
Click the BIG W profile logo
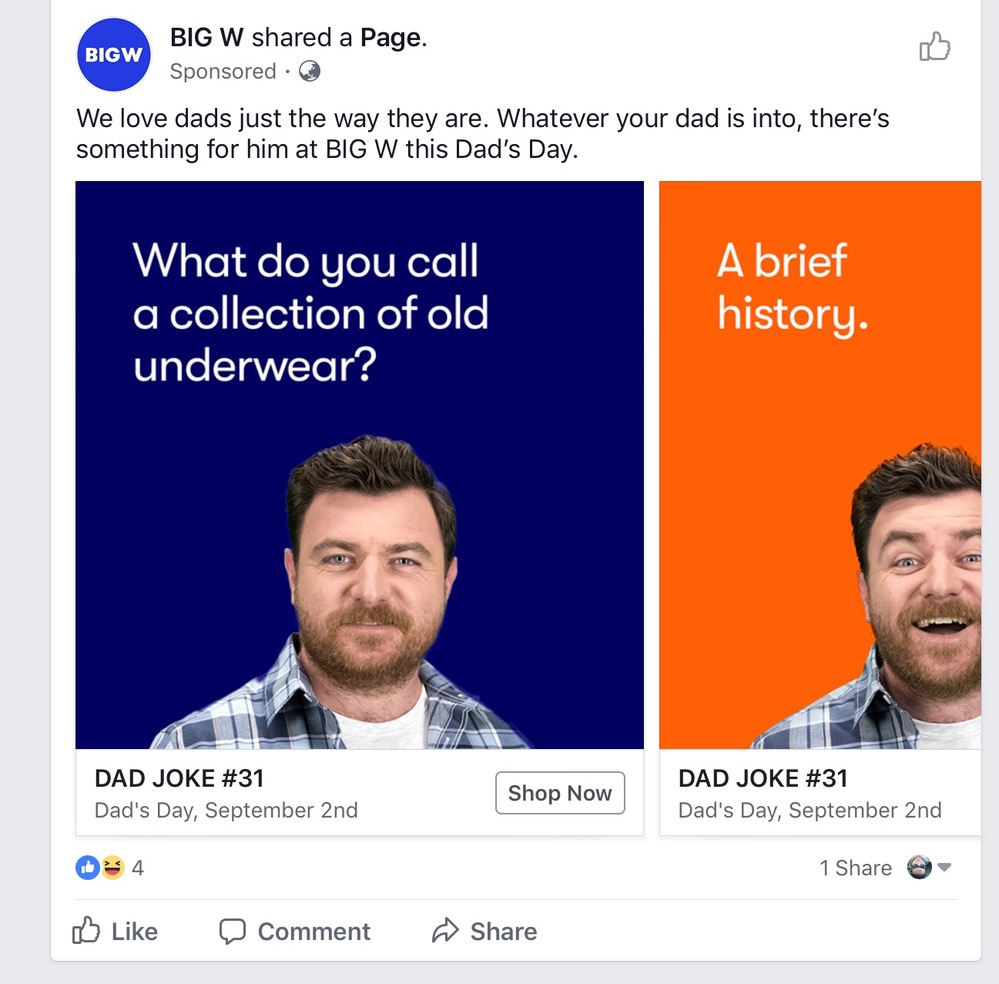pyautogui.click(x=113, y=56)
